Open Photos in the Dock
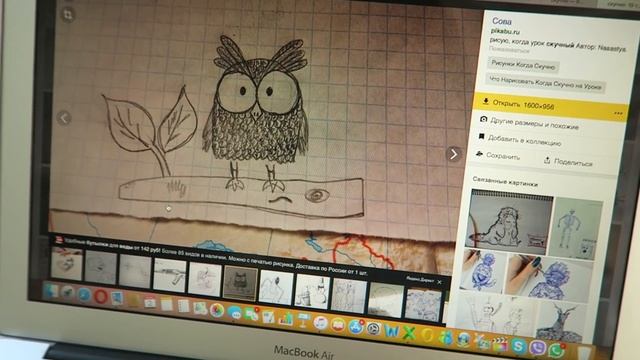 click(217, 310)
